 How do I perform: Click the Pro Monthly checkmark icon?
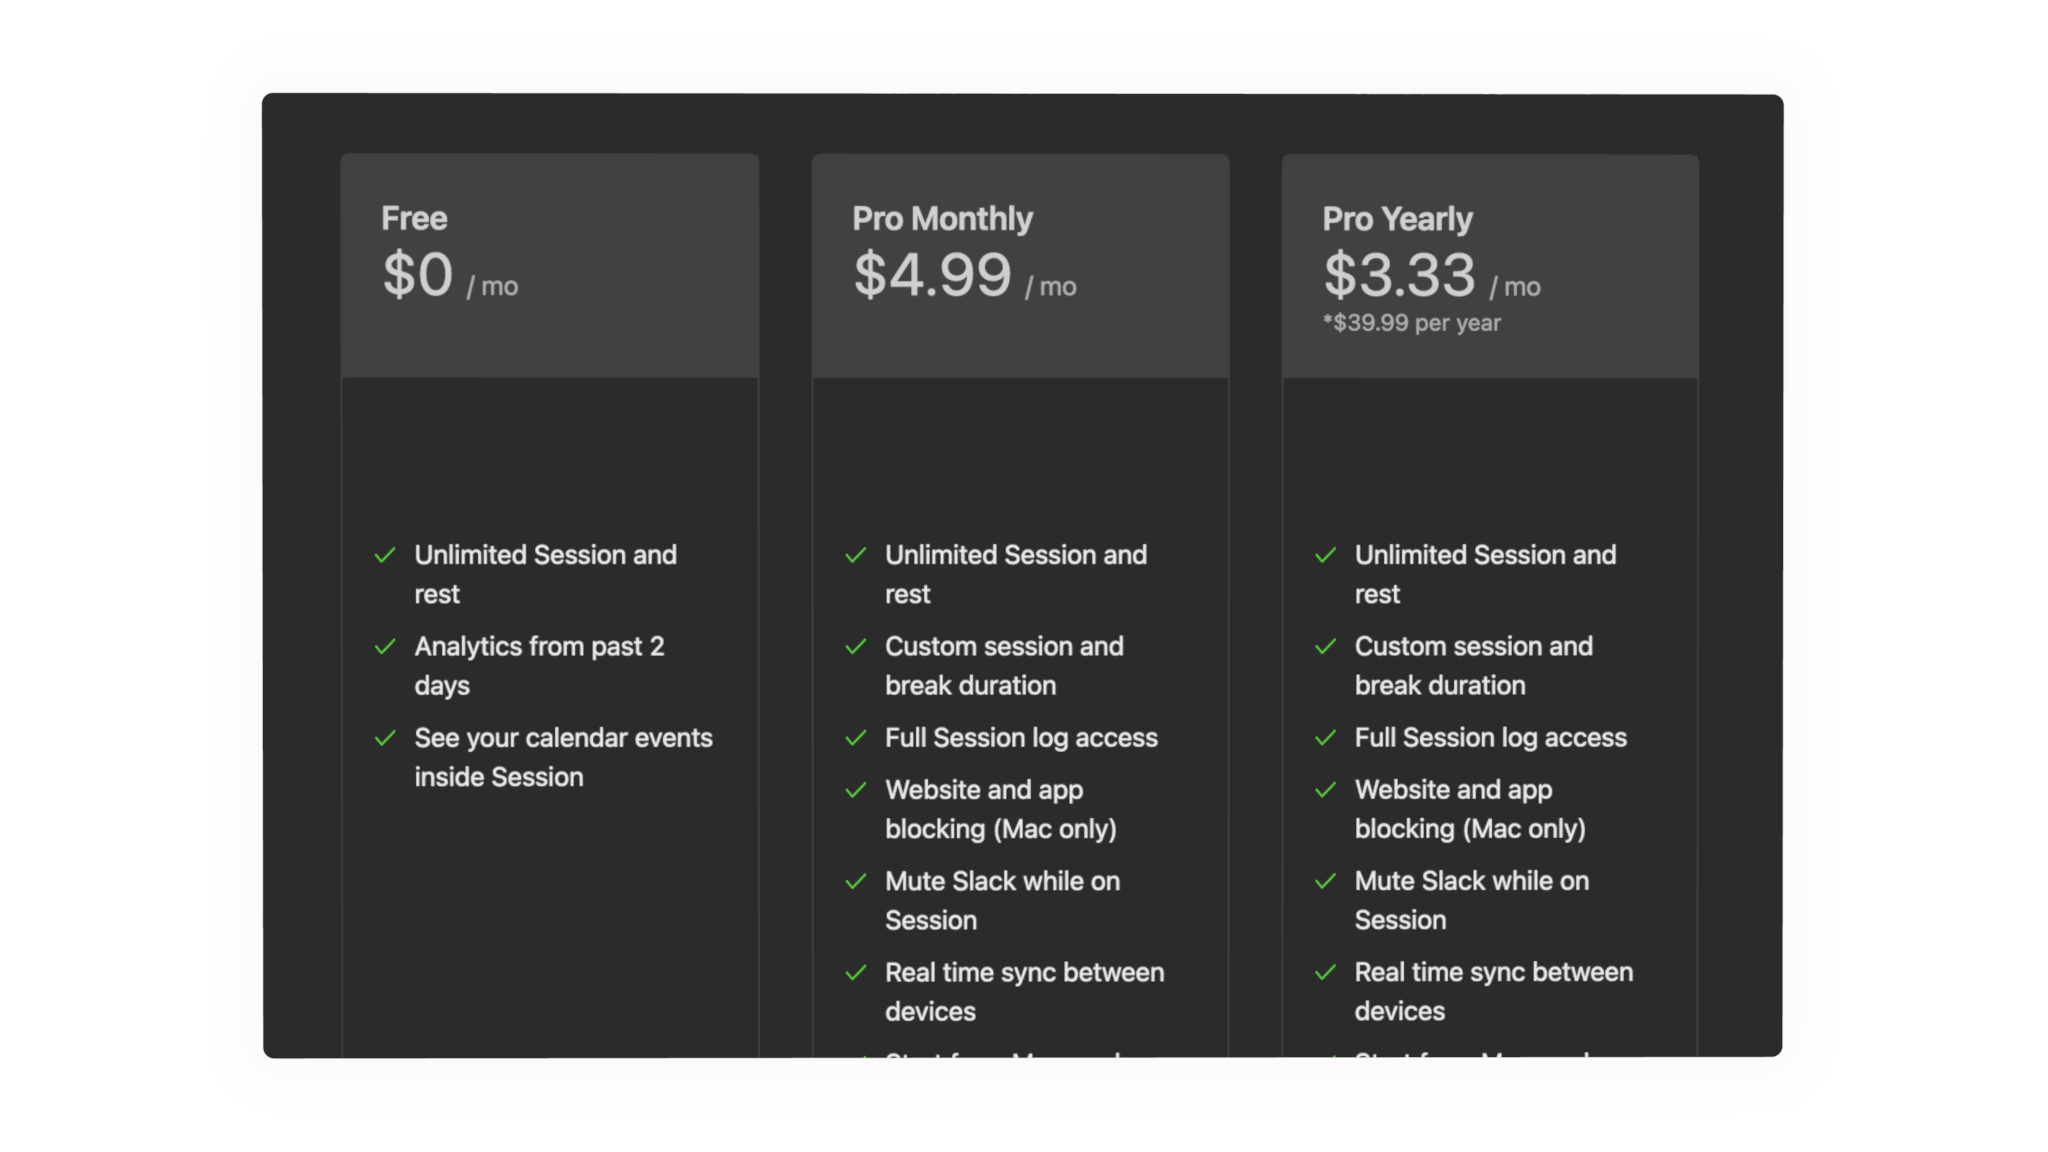tap(857, 554)
